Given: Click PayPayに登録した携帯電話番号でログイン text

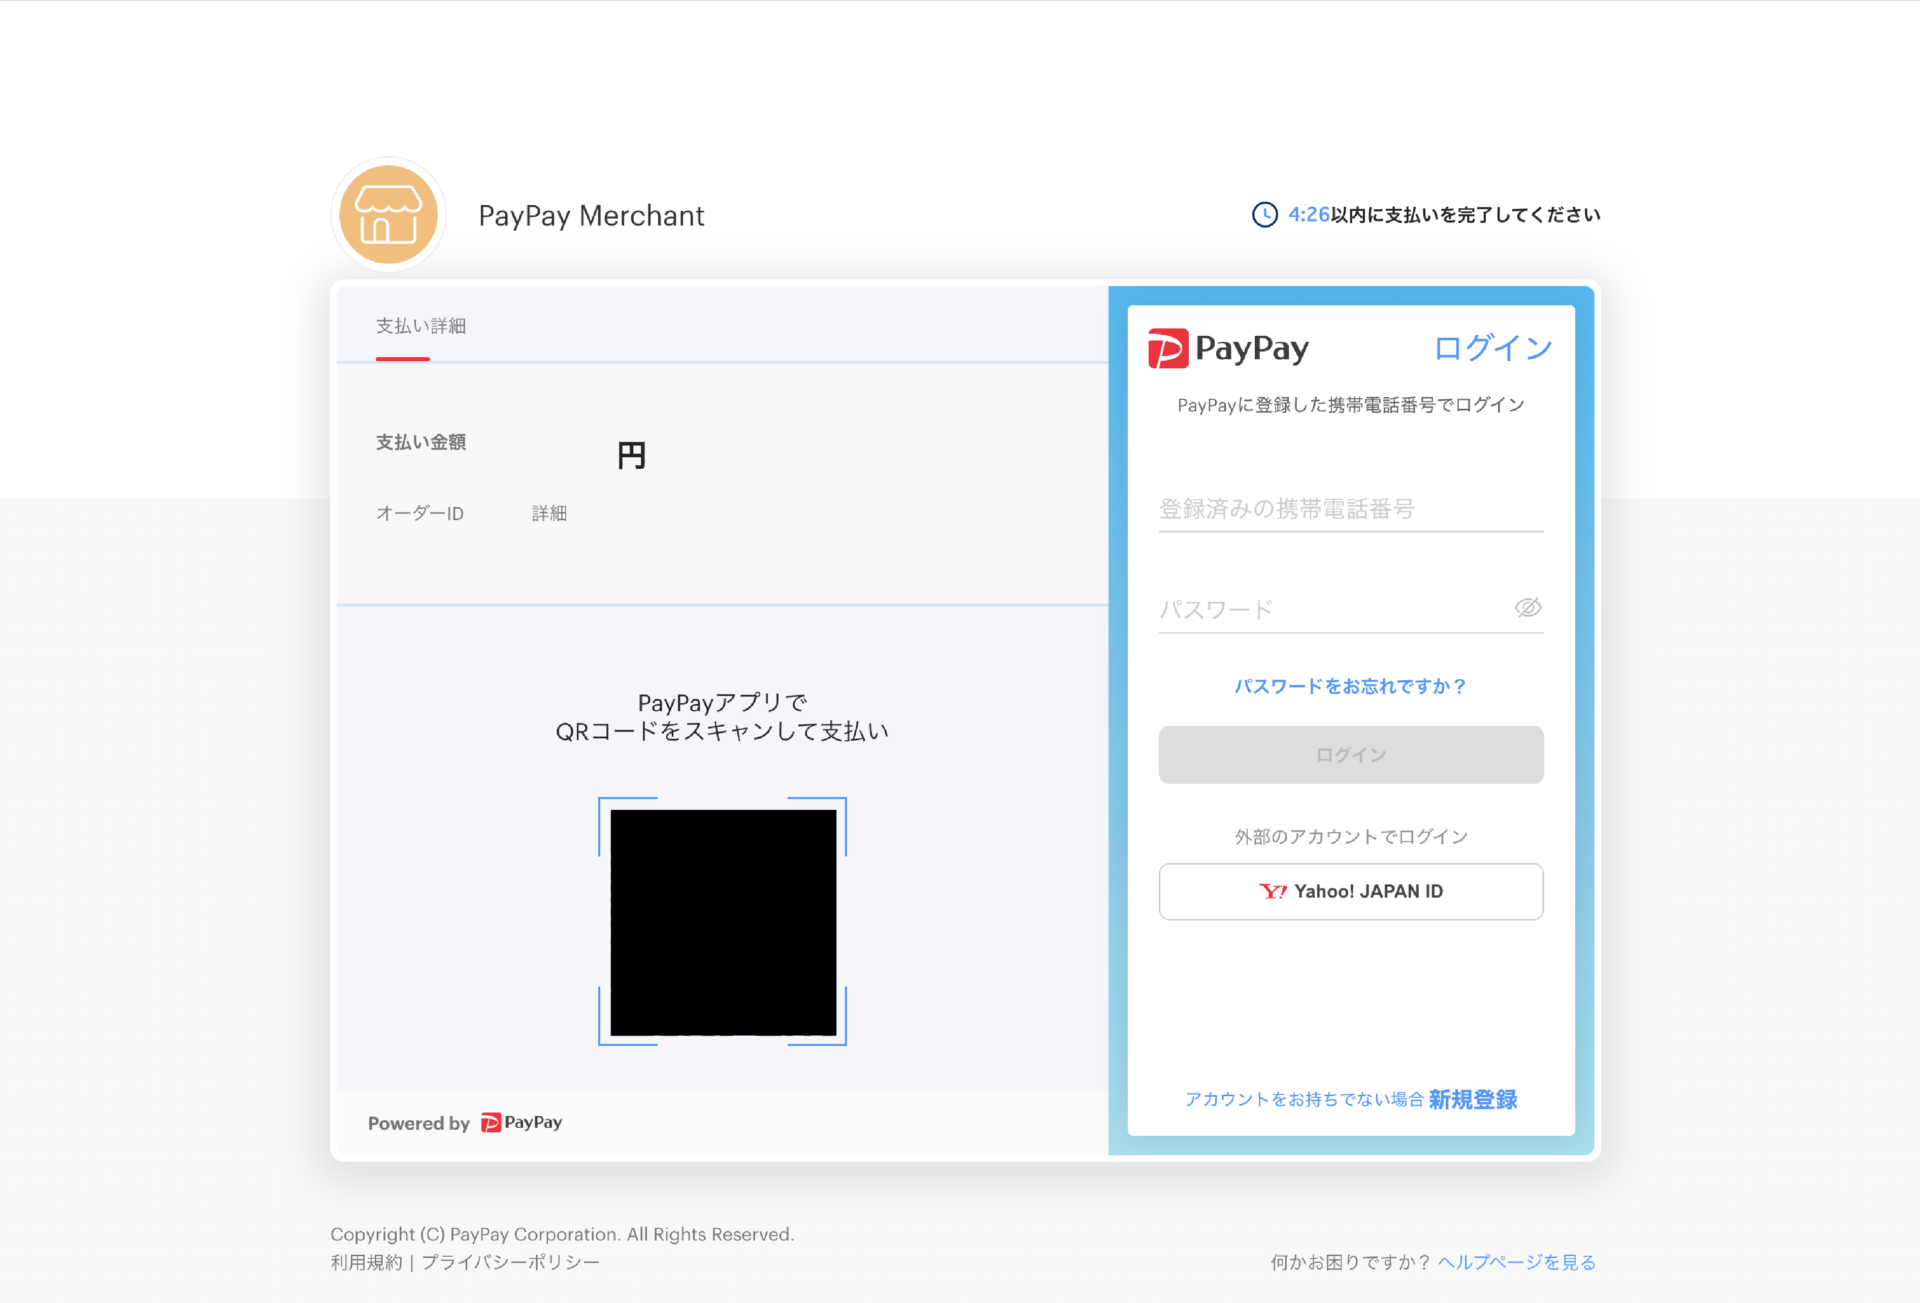Looking at the screenshot, I should click(1351, 405).
